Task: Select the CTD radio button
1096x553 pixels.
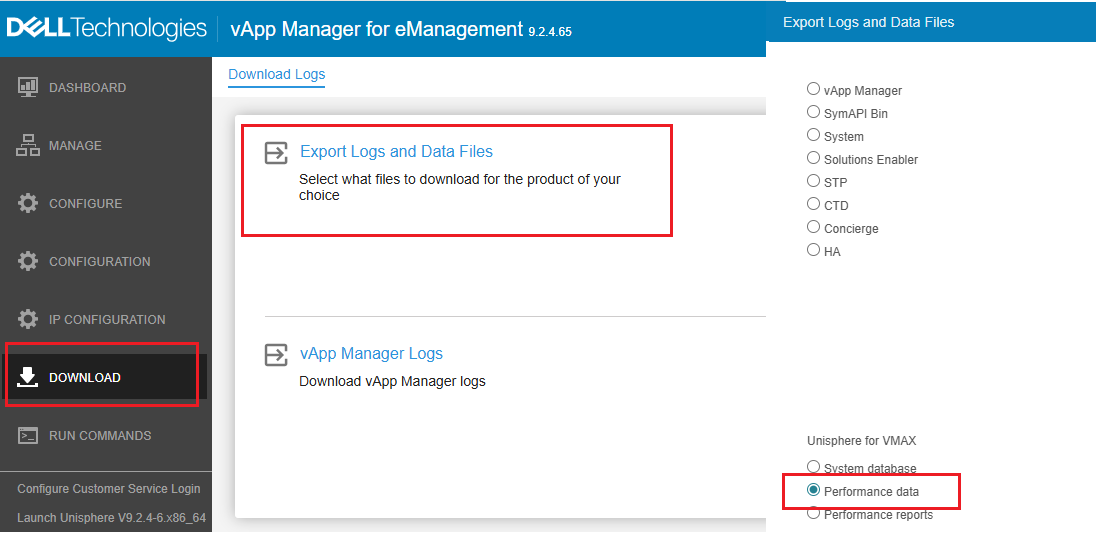Action: (813, 204)
